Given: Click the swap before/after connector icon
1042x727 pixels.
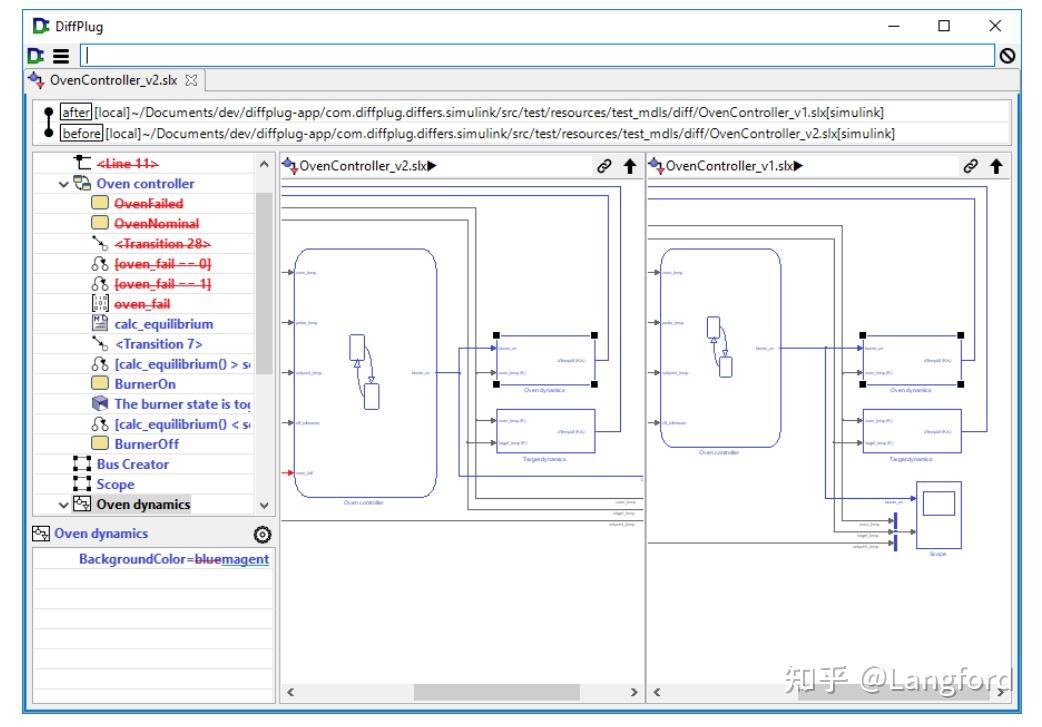Looking at the screenshot, I should pyautogui.click(x=48, y=122).
